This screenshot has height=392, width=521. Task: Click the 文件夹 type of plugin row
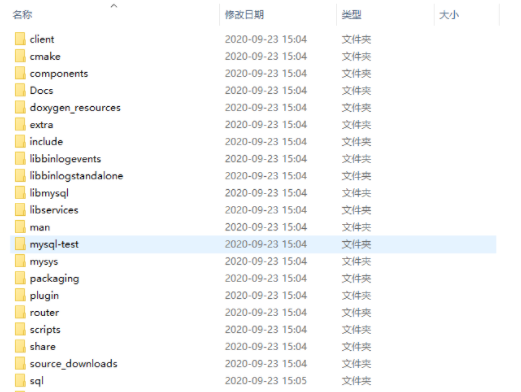click(356, 295)
